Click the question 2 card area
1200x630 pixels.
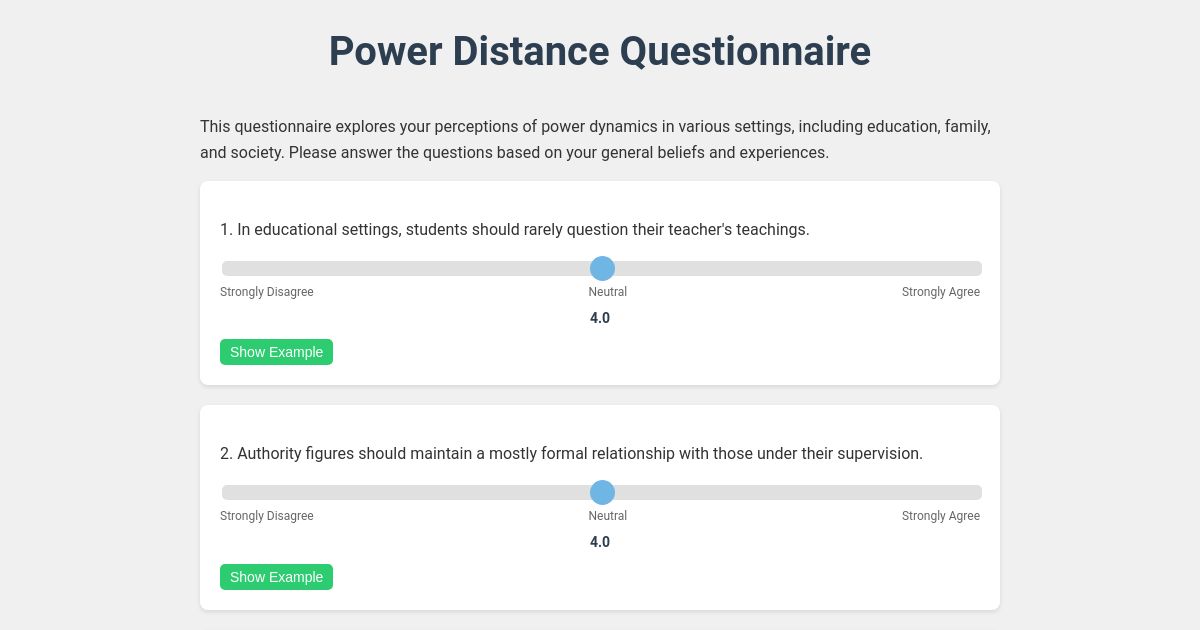click(x=600, y=507)
